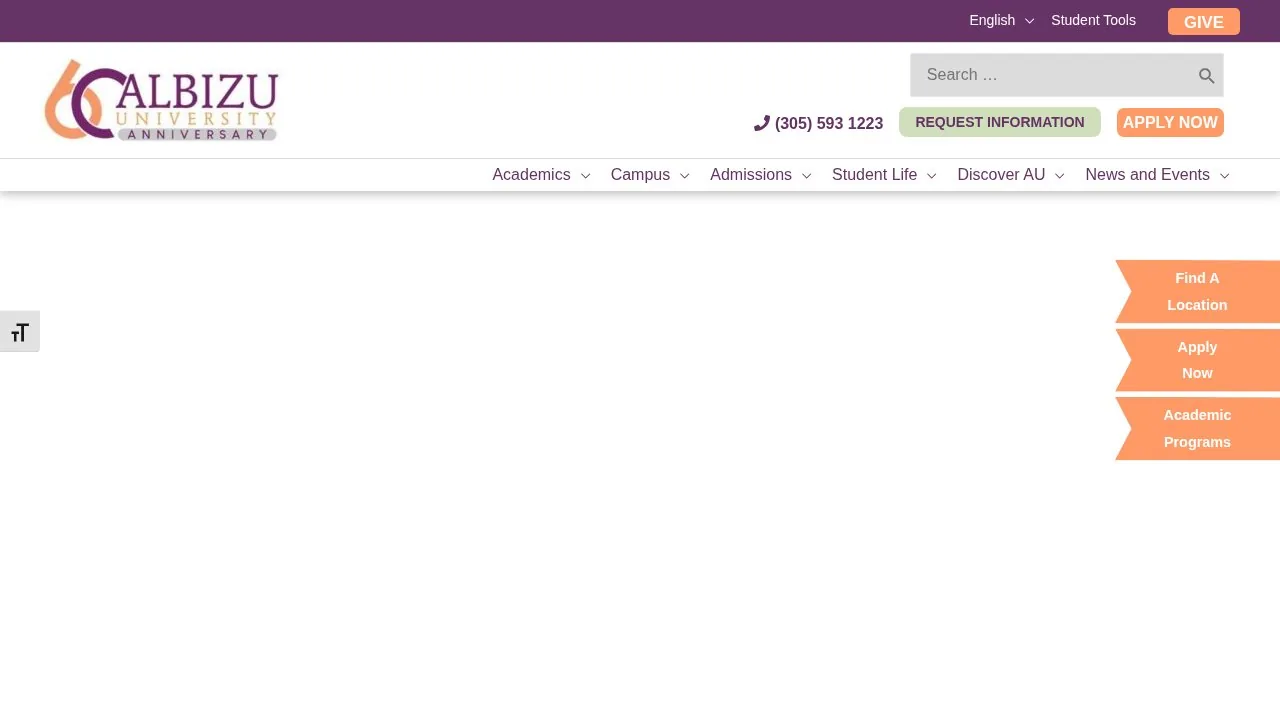Click the Albizu University anniversary logo
The width and height of the screenshot is (1280, 720).
(161, 100)
